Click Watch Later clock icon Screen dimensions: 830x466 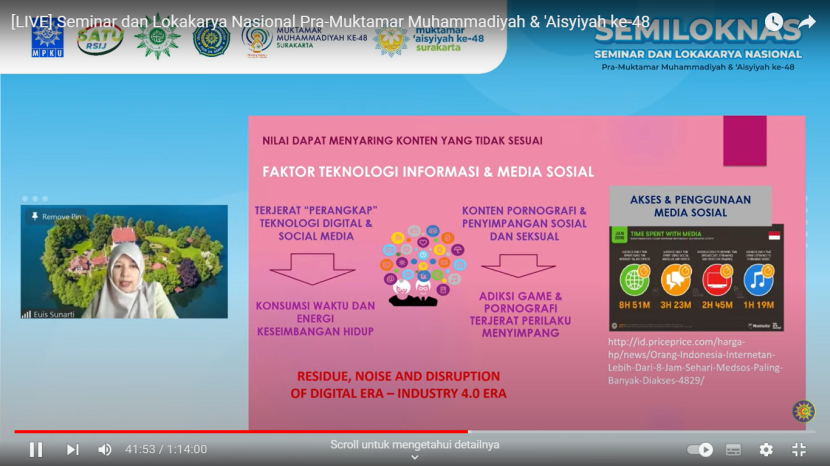(773, 21)
